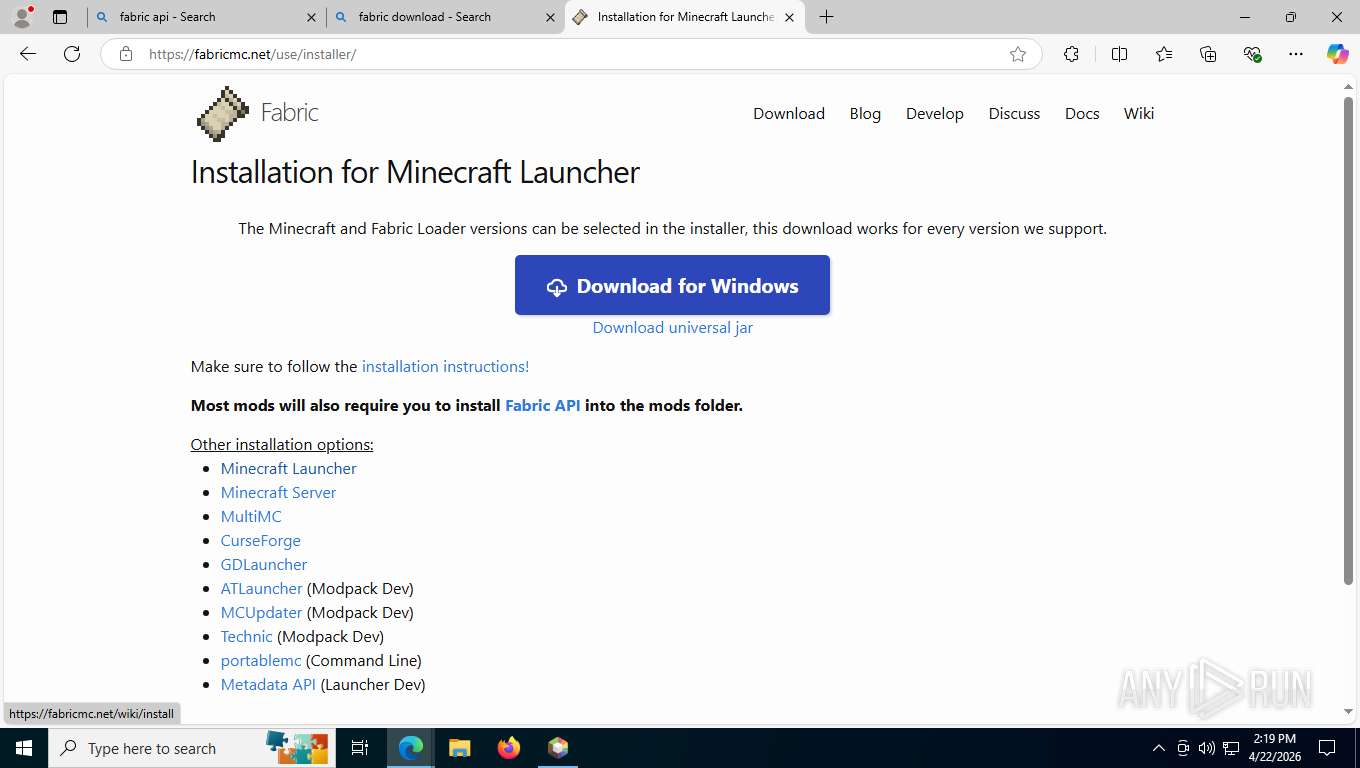Click the Edge profile avatar icon
Screen dimensions: 1360x768
coord(23,17)
